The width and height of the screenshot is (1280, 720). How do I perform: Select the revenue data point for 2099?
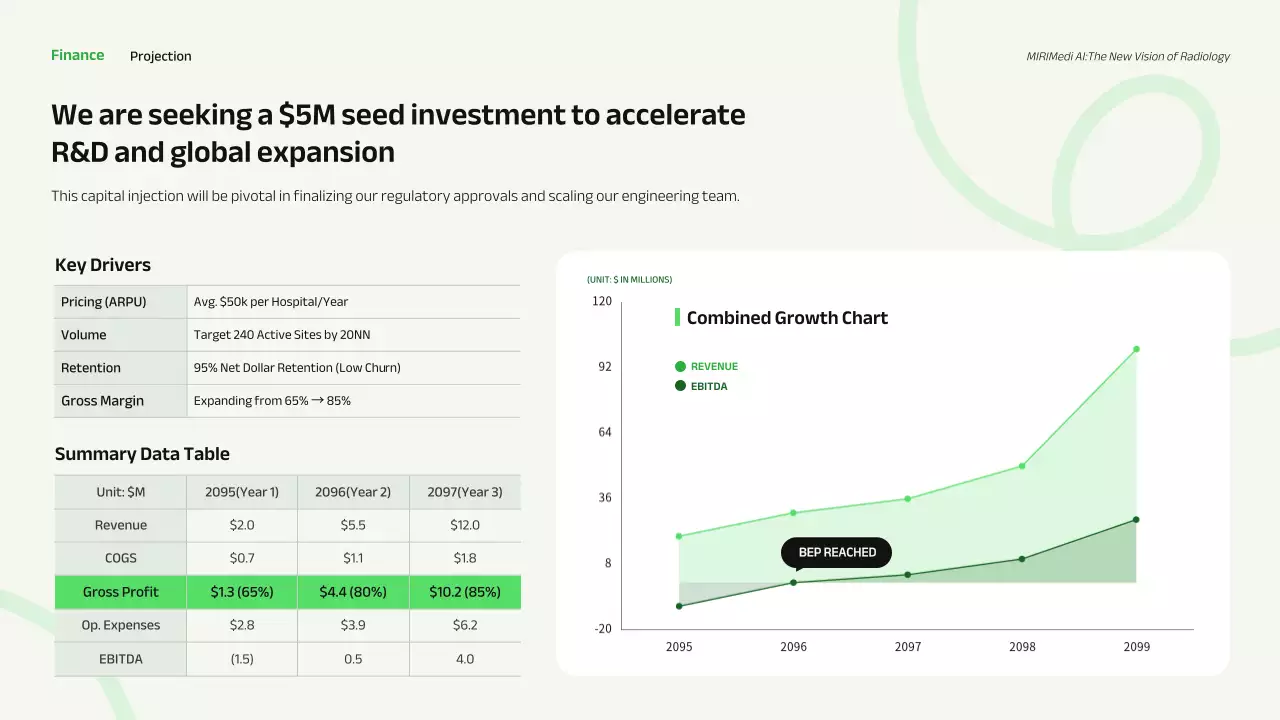pyautogui.click(x=1136, y=349)
